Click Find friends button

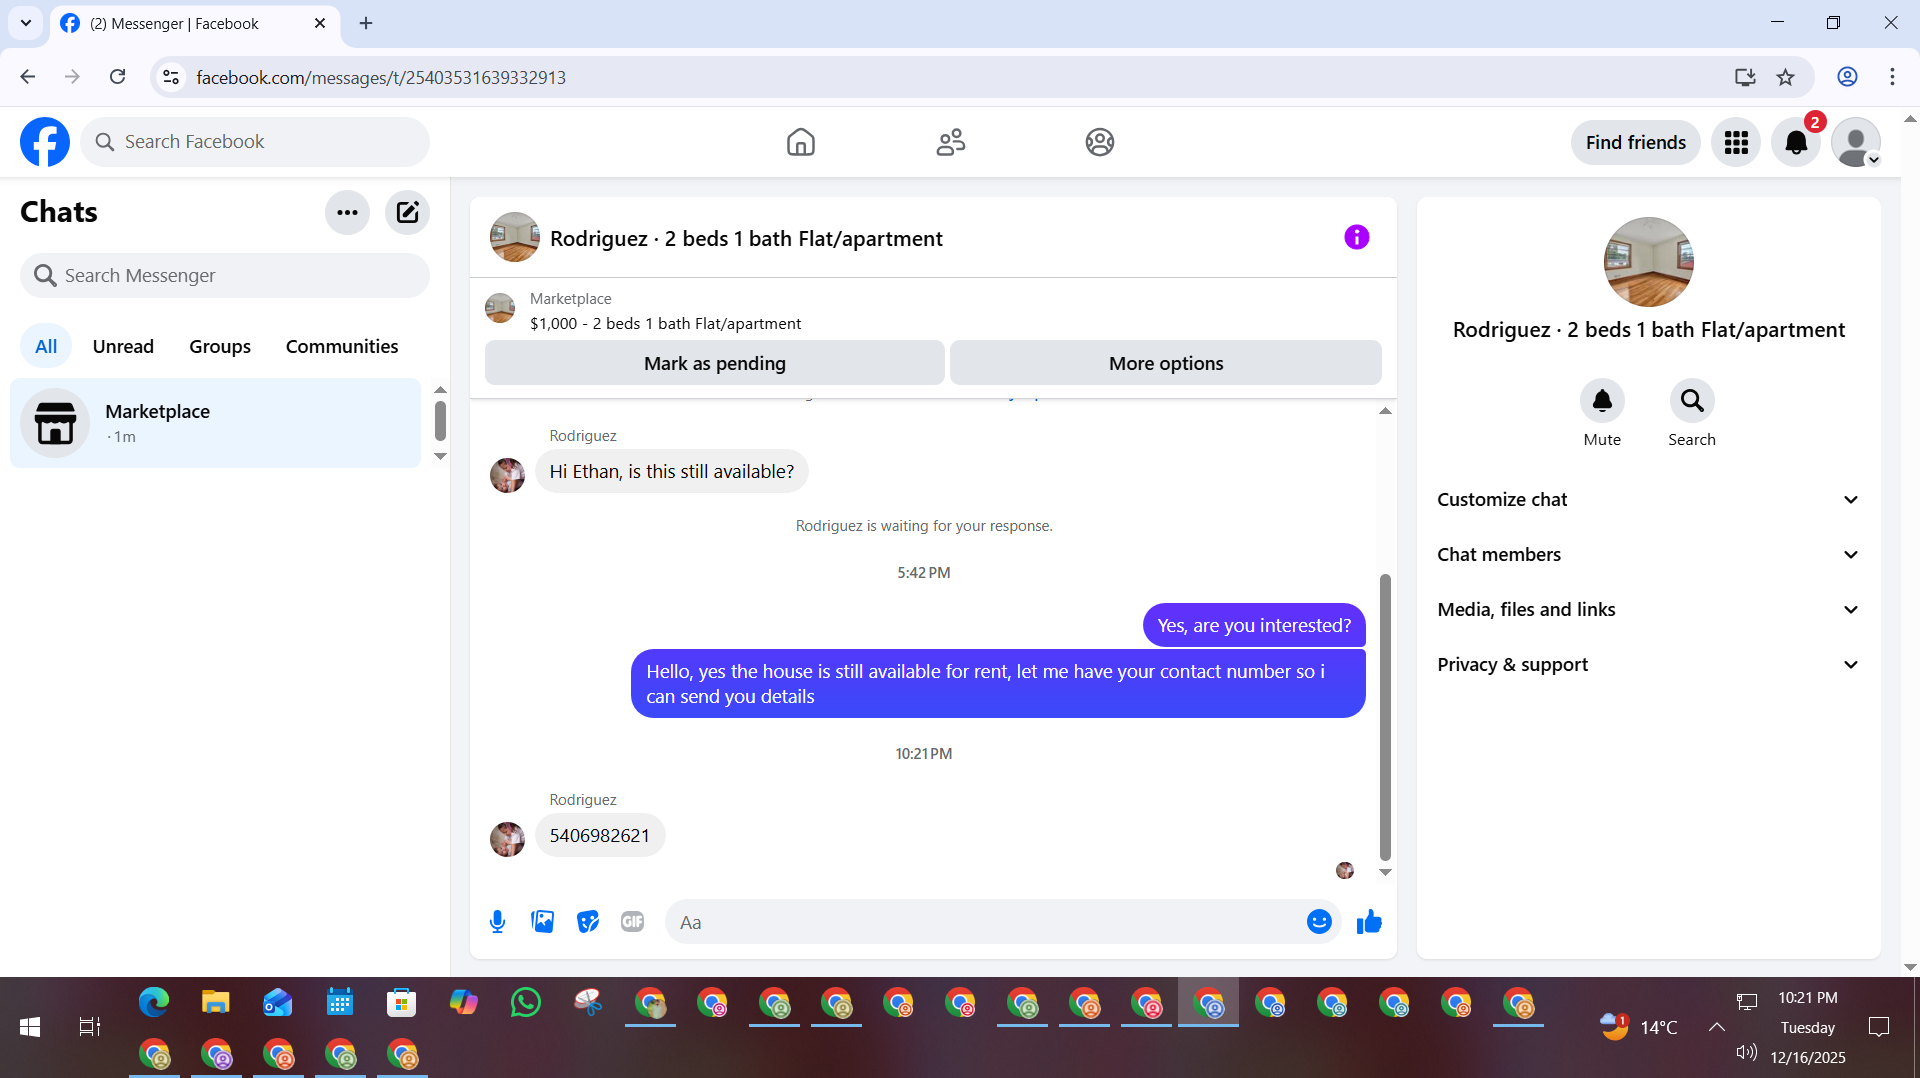[1636, 142]
